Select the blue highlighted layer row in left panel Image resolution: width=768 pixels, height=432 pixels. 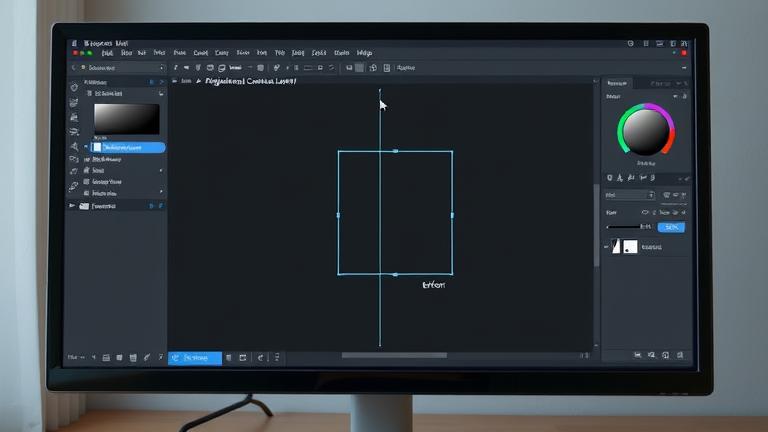click(128, 147)
